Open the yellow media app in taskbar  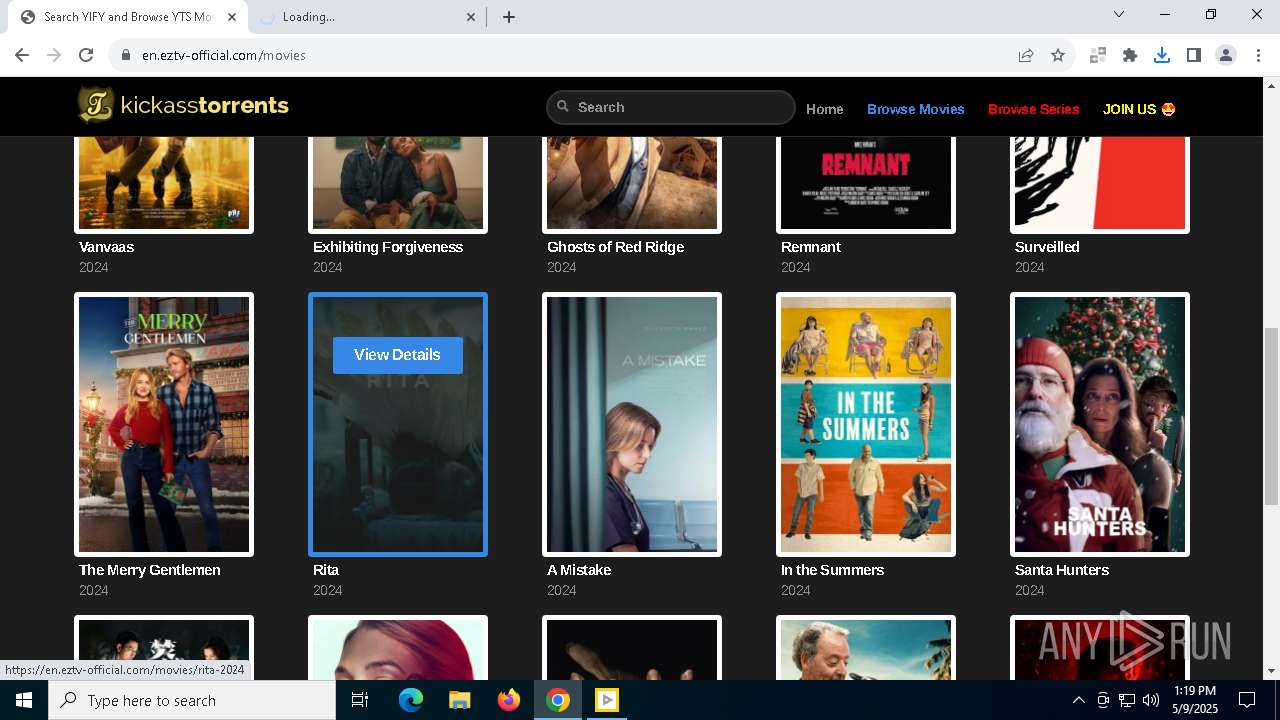(607, 700)
